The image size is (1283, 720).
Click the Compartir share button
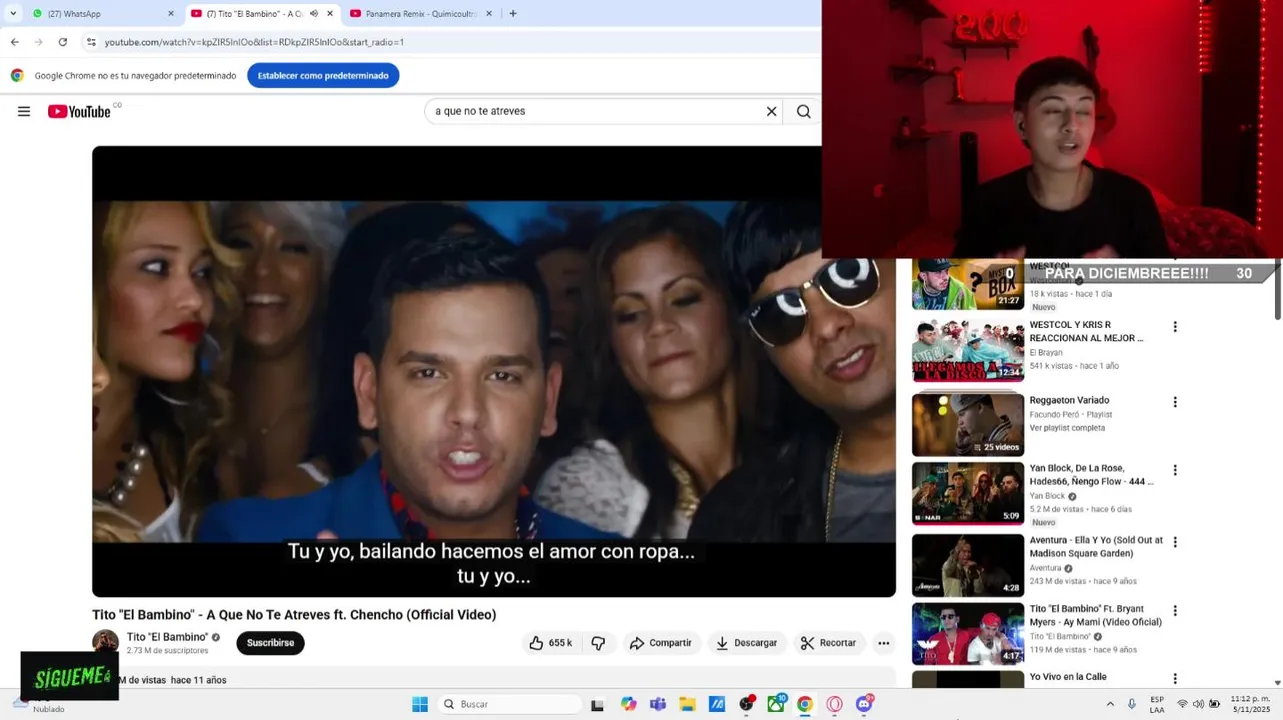(660, 643)
